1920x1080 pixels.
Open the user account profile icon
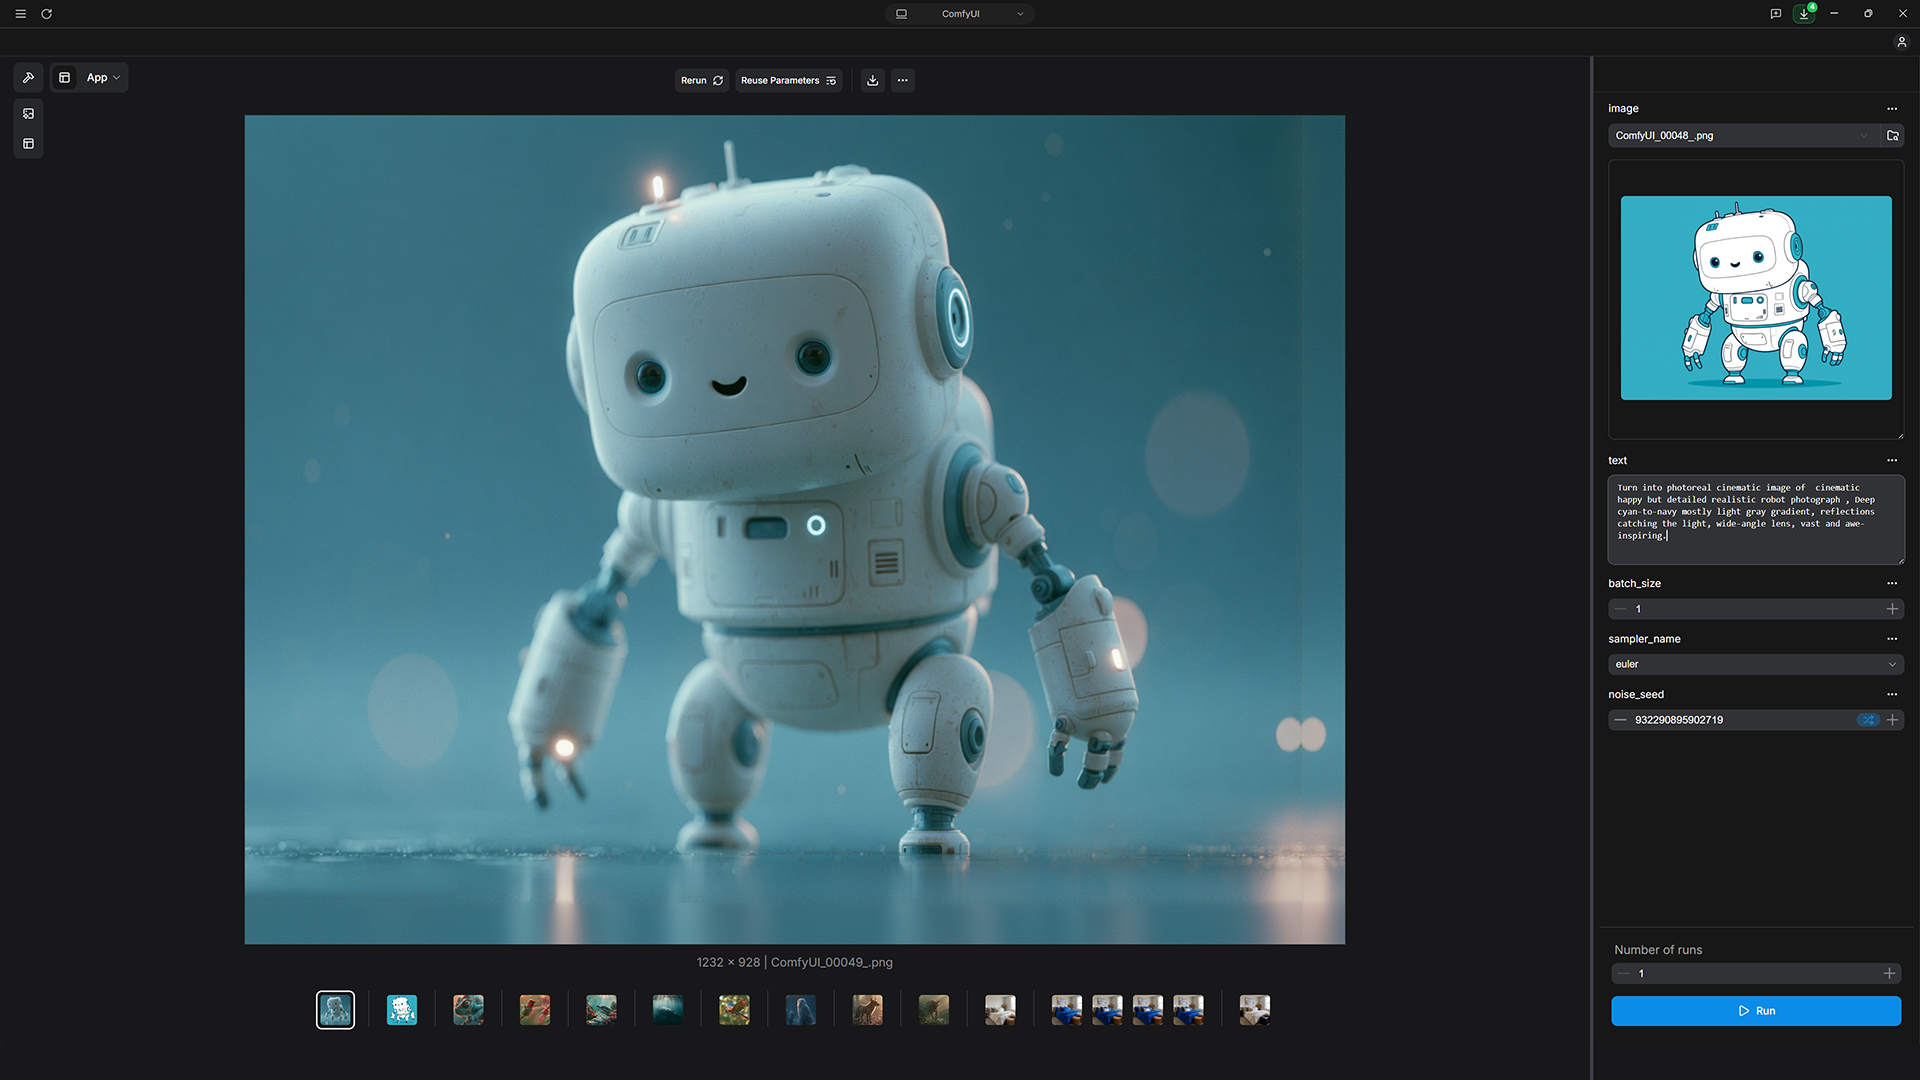click(1902, 42)
